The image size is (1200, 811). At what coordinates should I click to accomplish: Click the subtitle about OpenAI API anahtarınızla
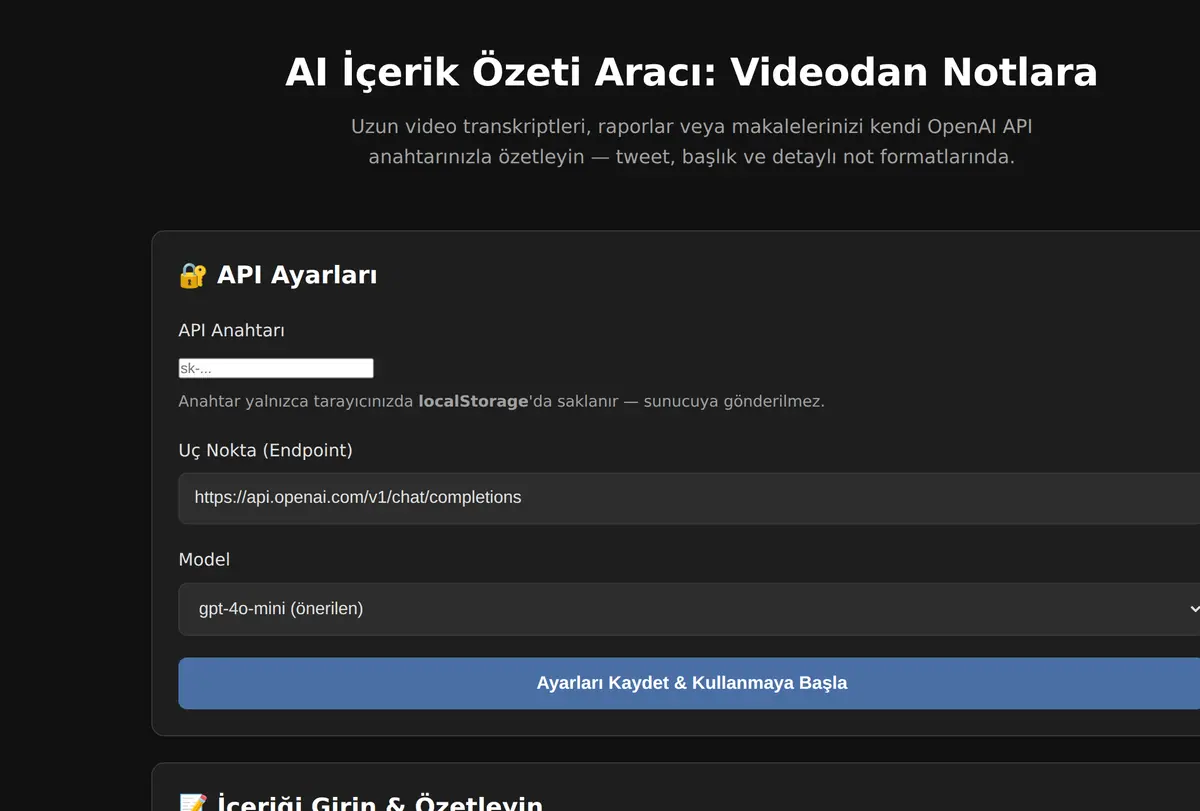point(691,142)
